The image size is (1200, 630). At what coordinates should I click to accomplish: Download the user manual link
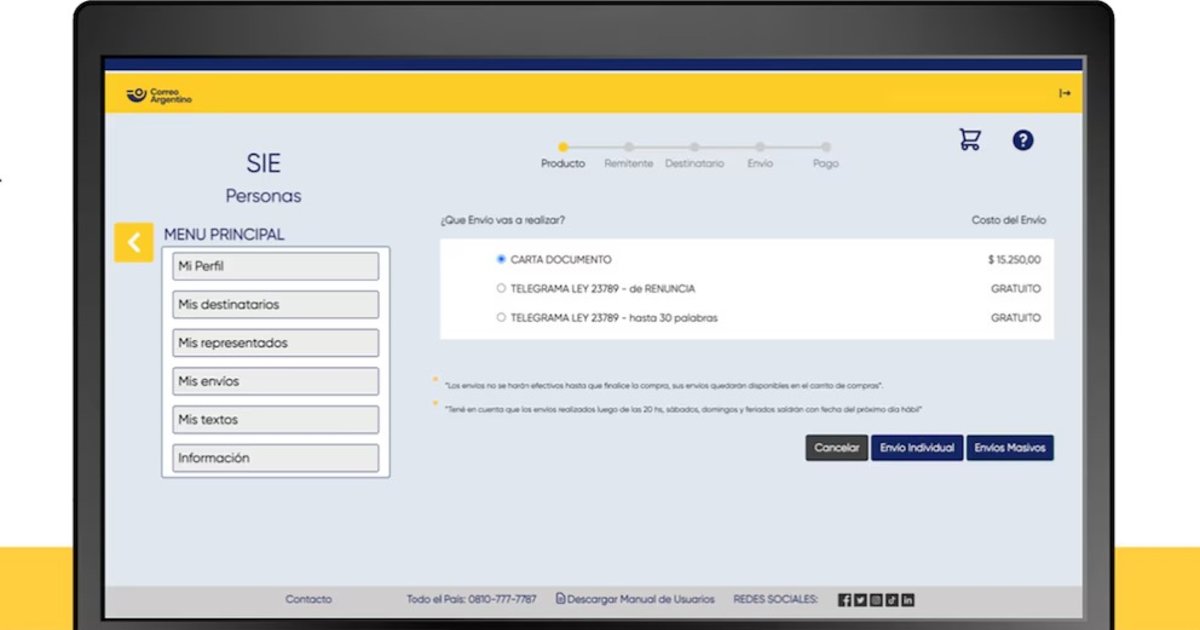tap(636, 599)
